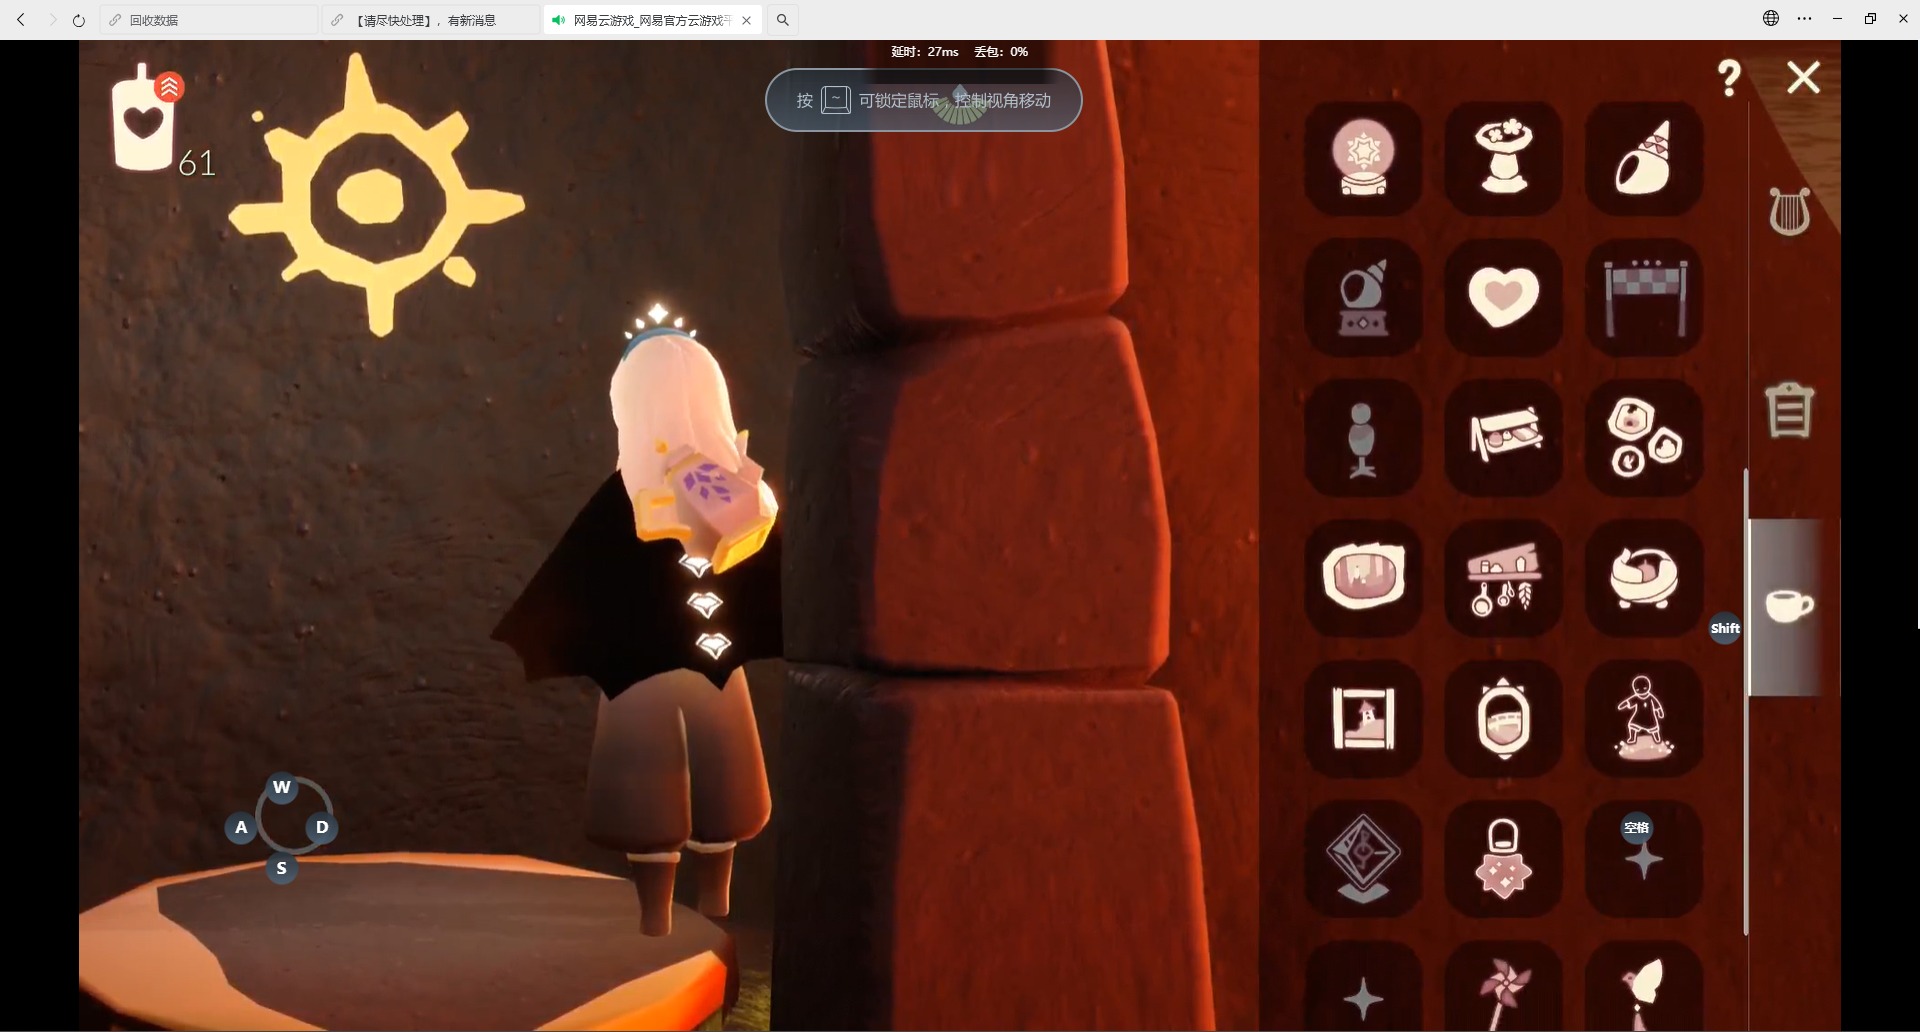Viewport: 1920px width, 1032px height.
Task: Choose the four-point star prop labeled 空格
Action: click(1643, 857)
